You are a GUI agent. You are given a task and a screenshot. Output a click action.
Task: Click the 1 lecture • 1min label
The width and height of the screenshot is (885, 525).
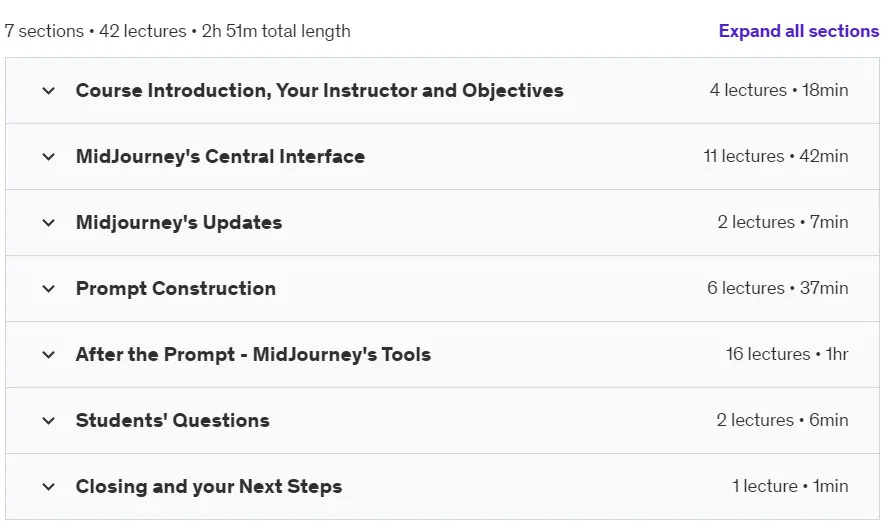click(790, 487)
